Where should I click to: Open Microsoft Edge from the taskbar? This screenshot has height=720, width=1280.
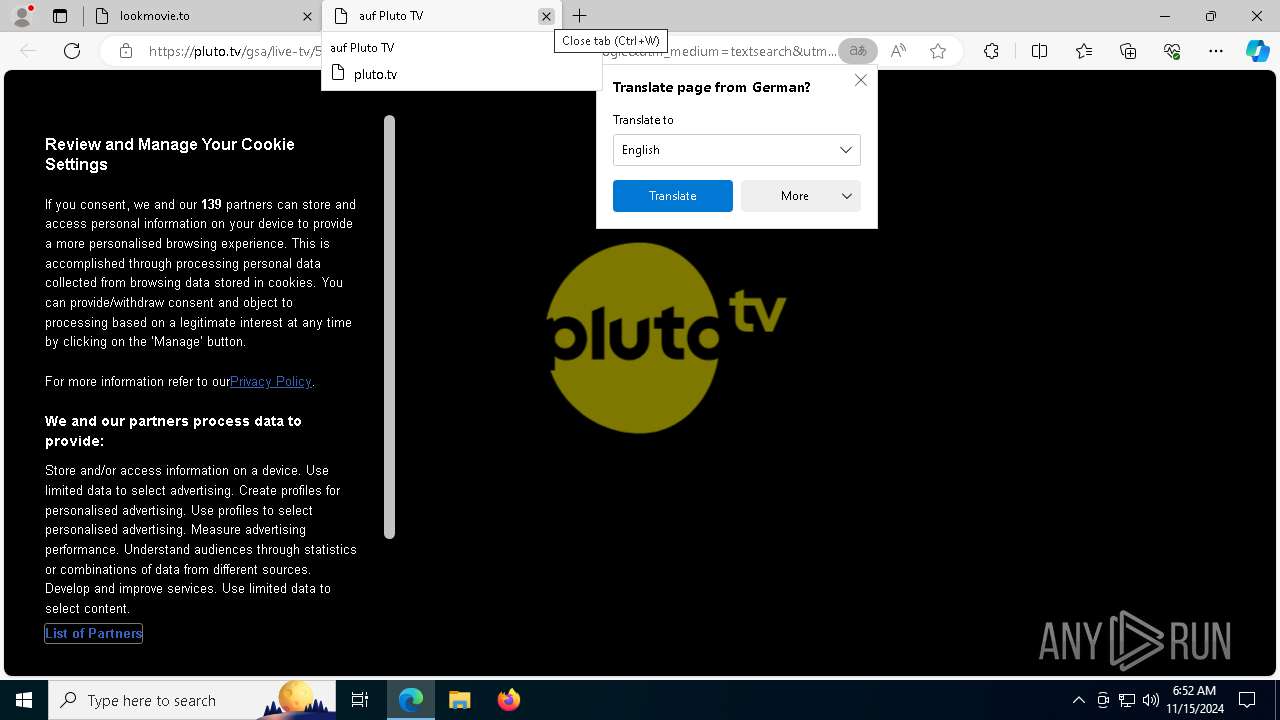tap(411, 700)
